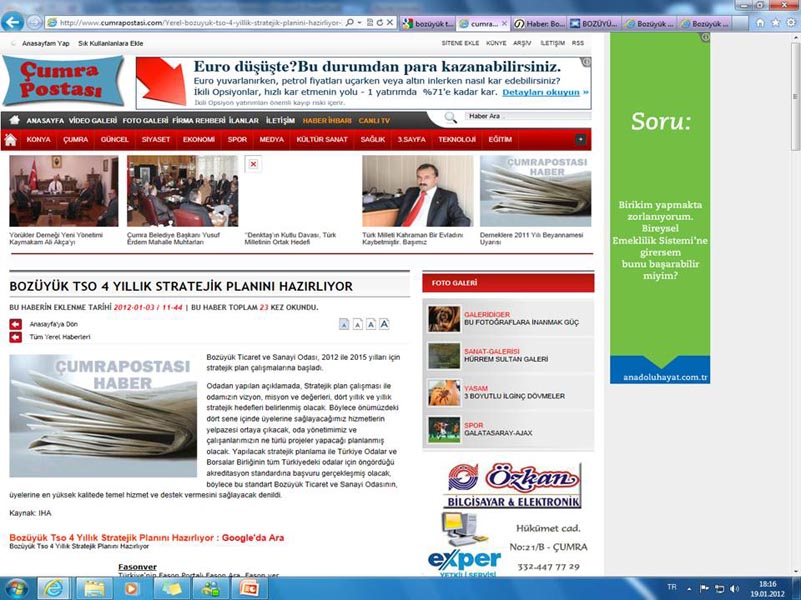Open the PowerPoint taskbar icon
The height and width of the screenshot is (600, 801).
pyautogui.click(x=249, y=589)
